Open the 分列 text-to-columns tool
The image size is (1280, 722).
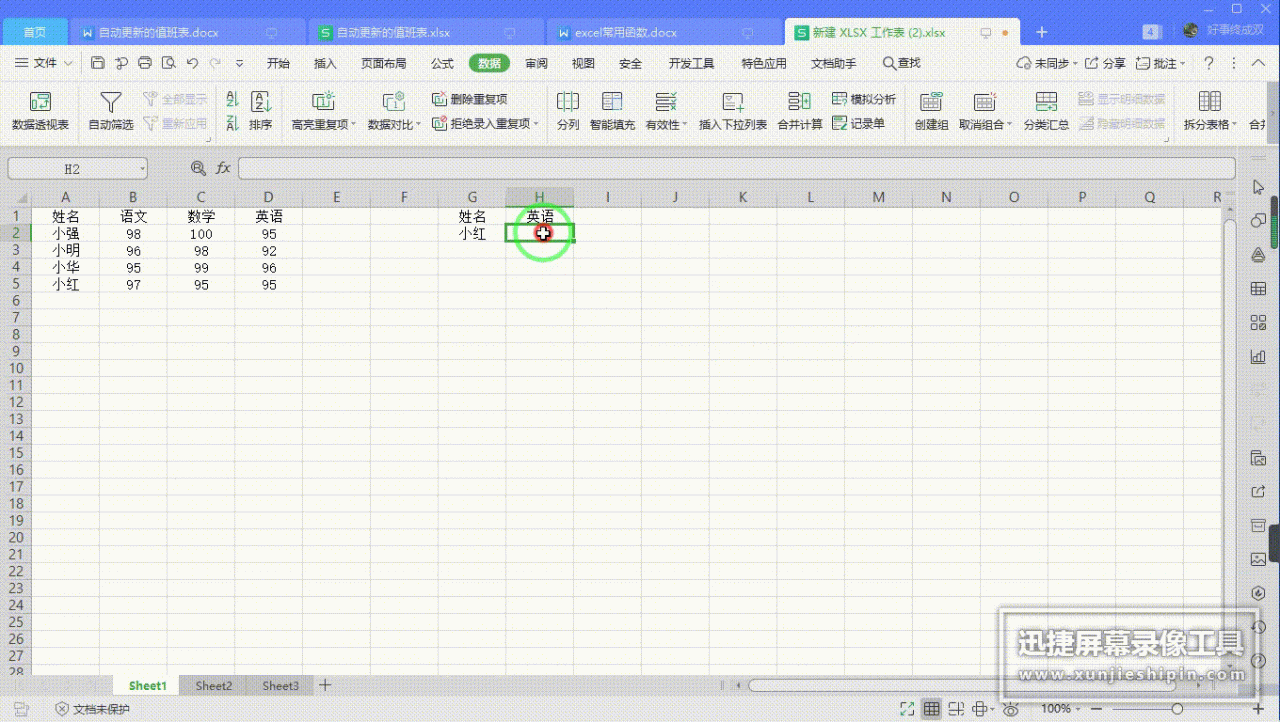click(x=568, y=111)
